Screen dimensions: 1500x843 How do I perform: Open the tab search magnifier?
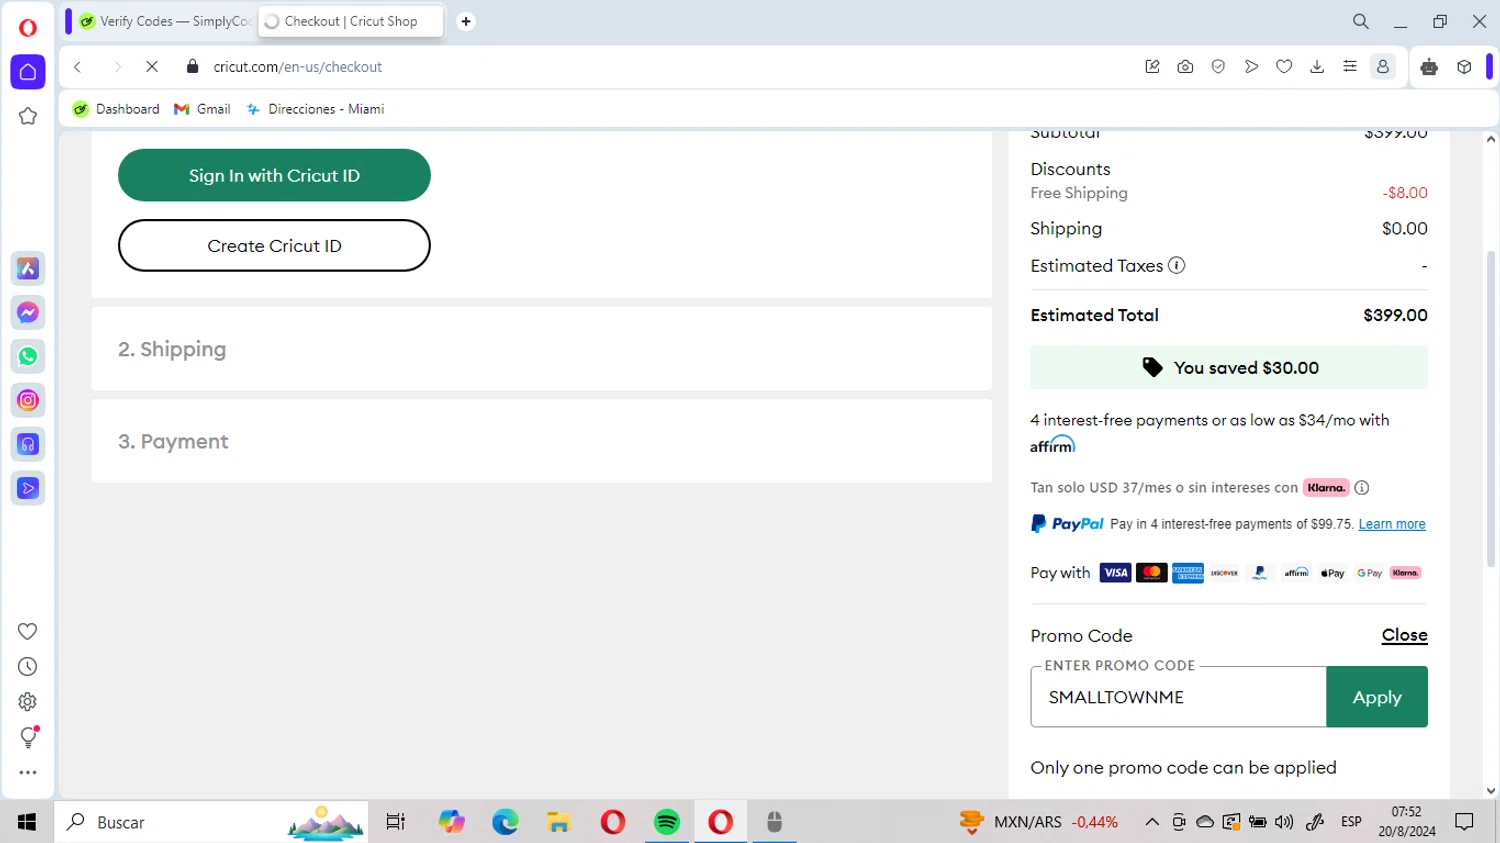coord(1361,21)
